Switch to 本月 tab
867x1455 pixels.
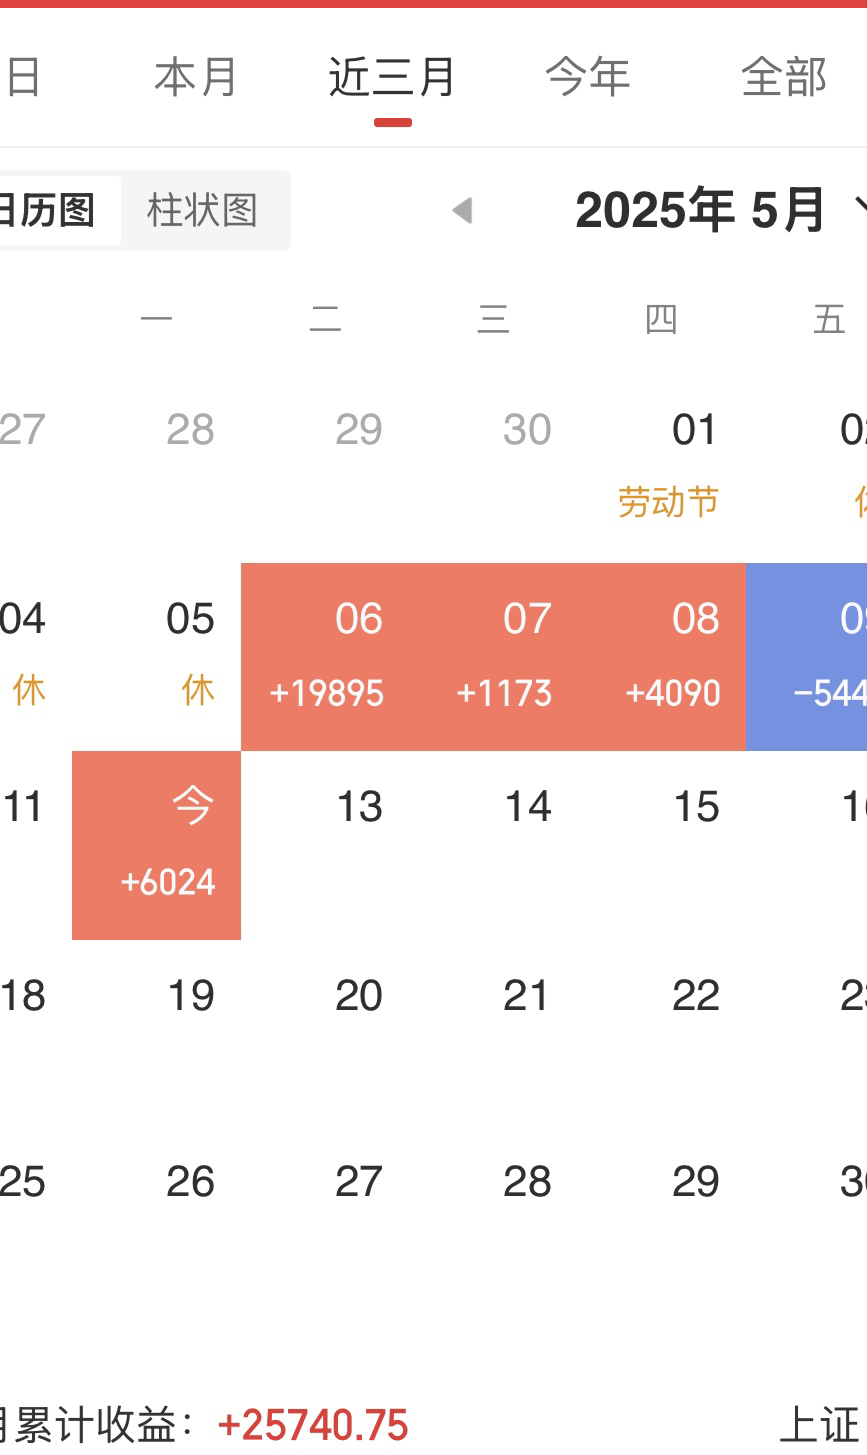(x=196, y=78)
